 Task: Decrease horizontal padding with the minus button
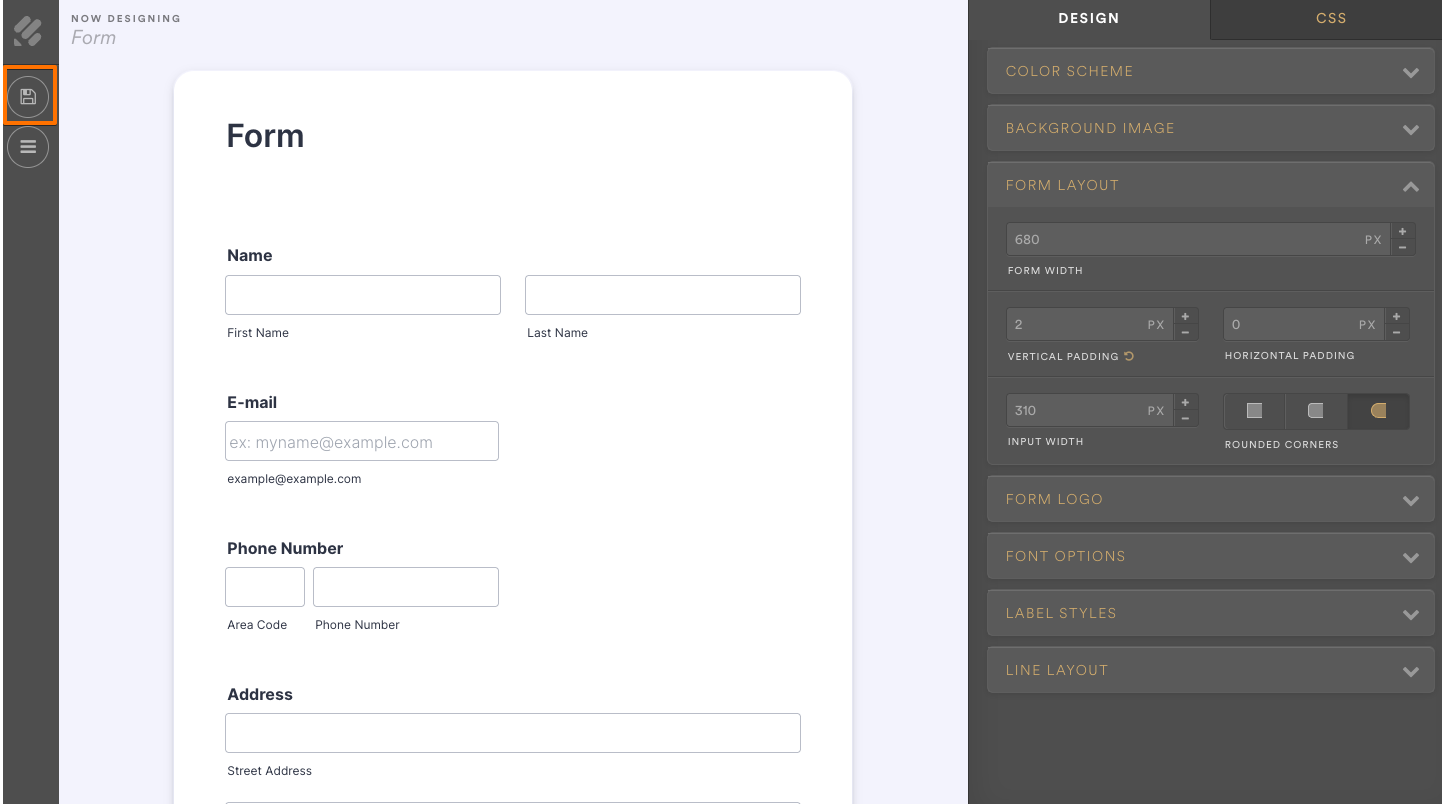[1397, 332]
